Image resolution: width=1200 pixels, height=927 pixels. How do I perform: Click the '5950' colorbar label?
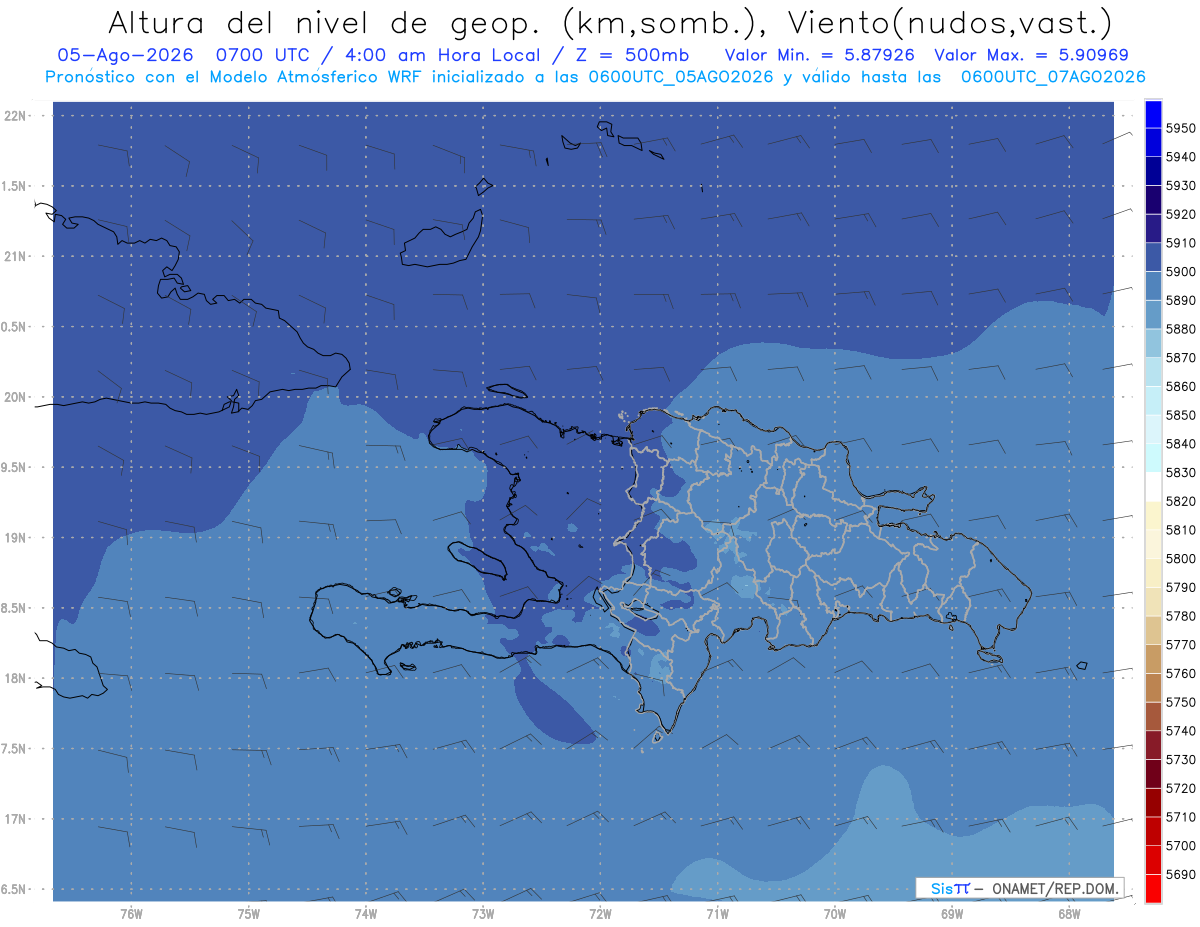[x=1181, y=128]
